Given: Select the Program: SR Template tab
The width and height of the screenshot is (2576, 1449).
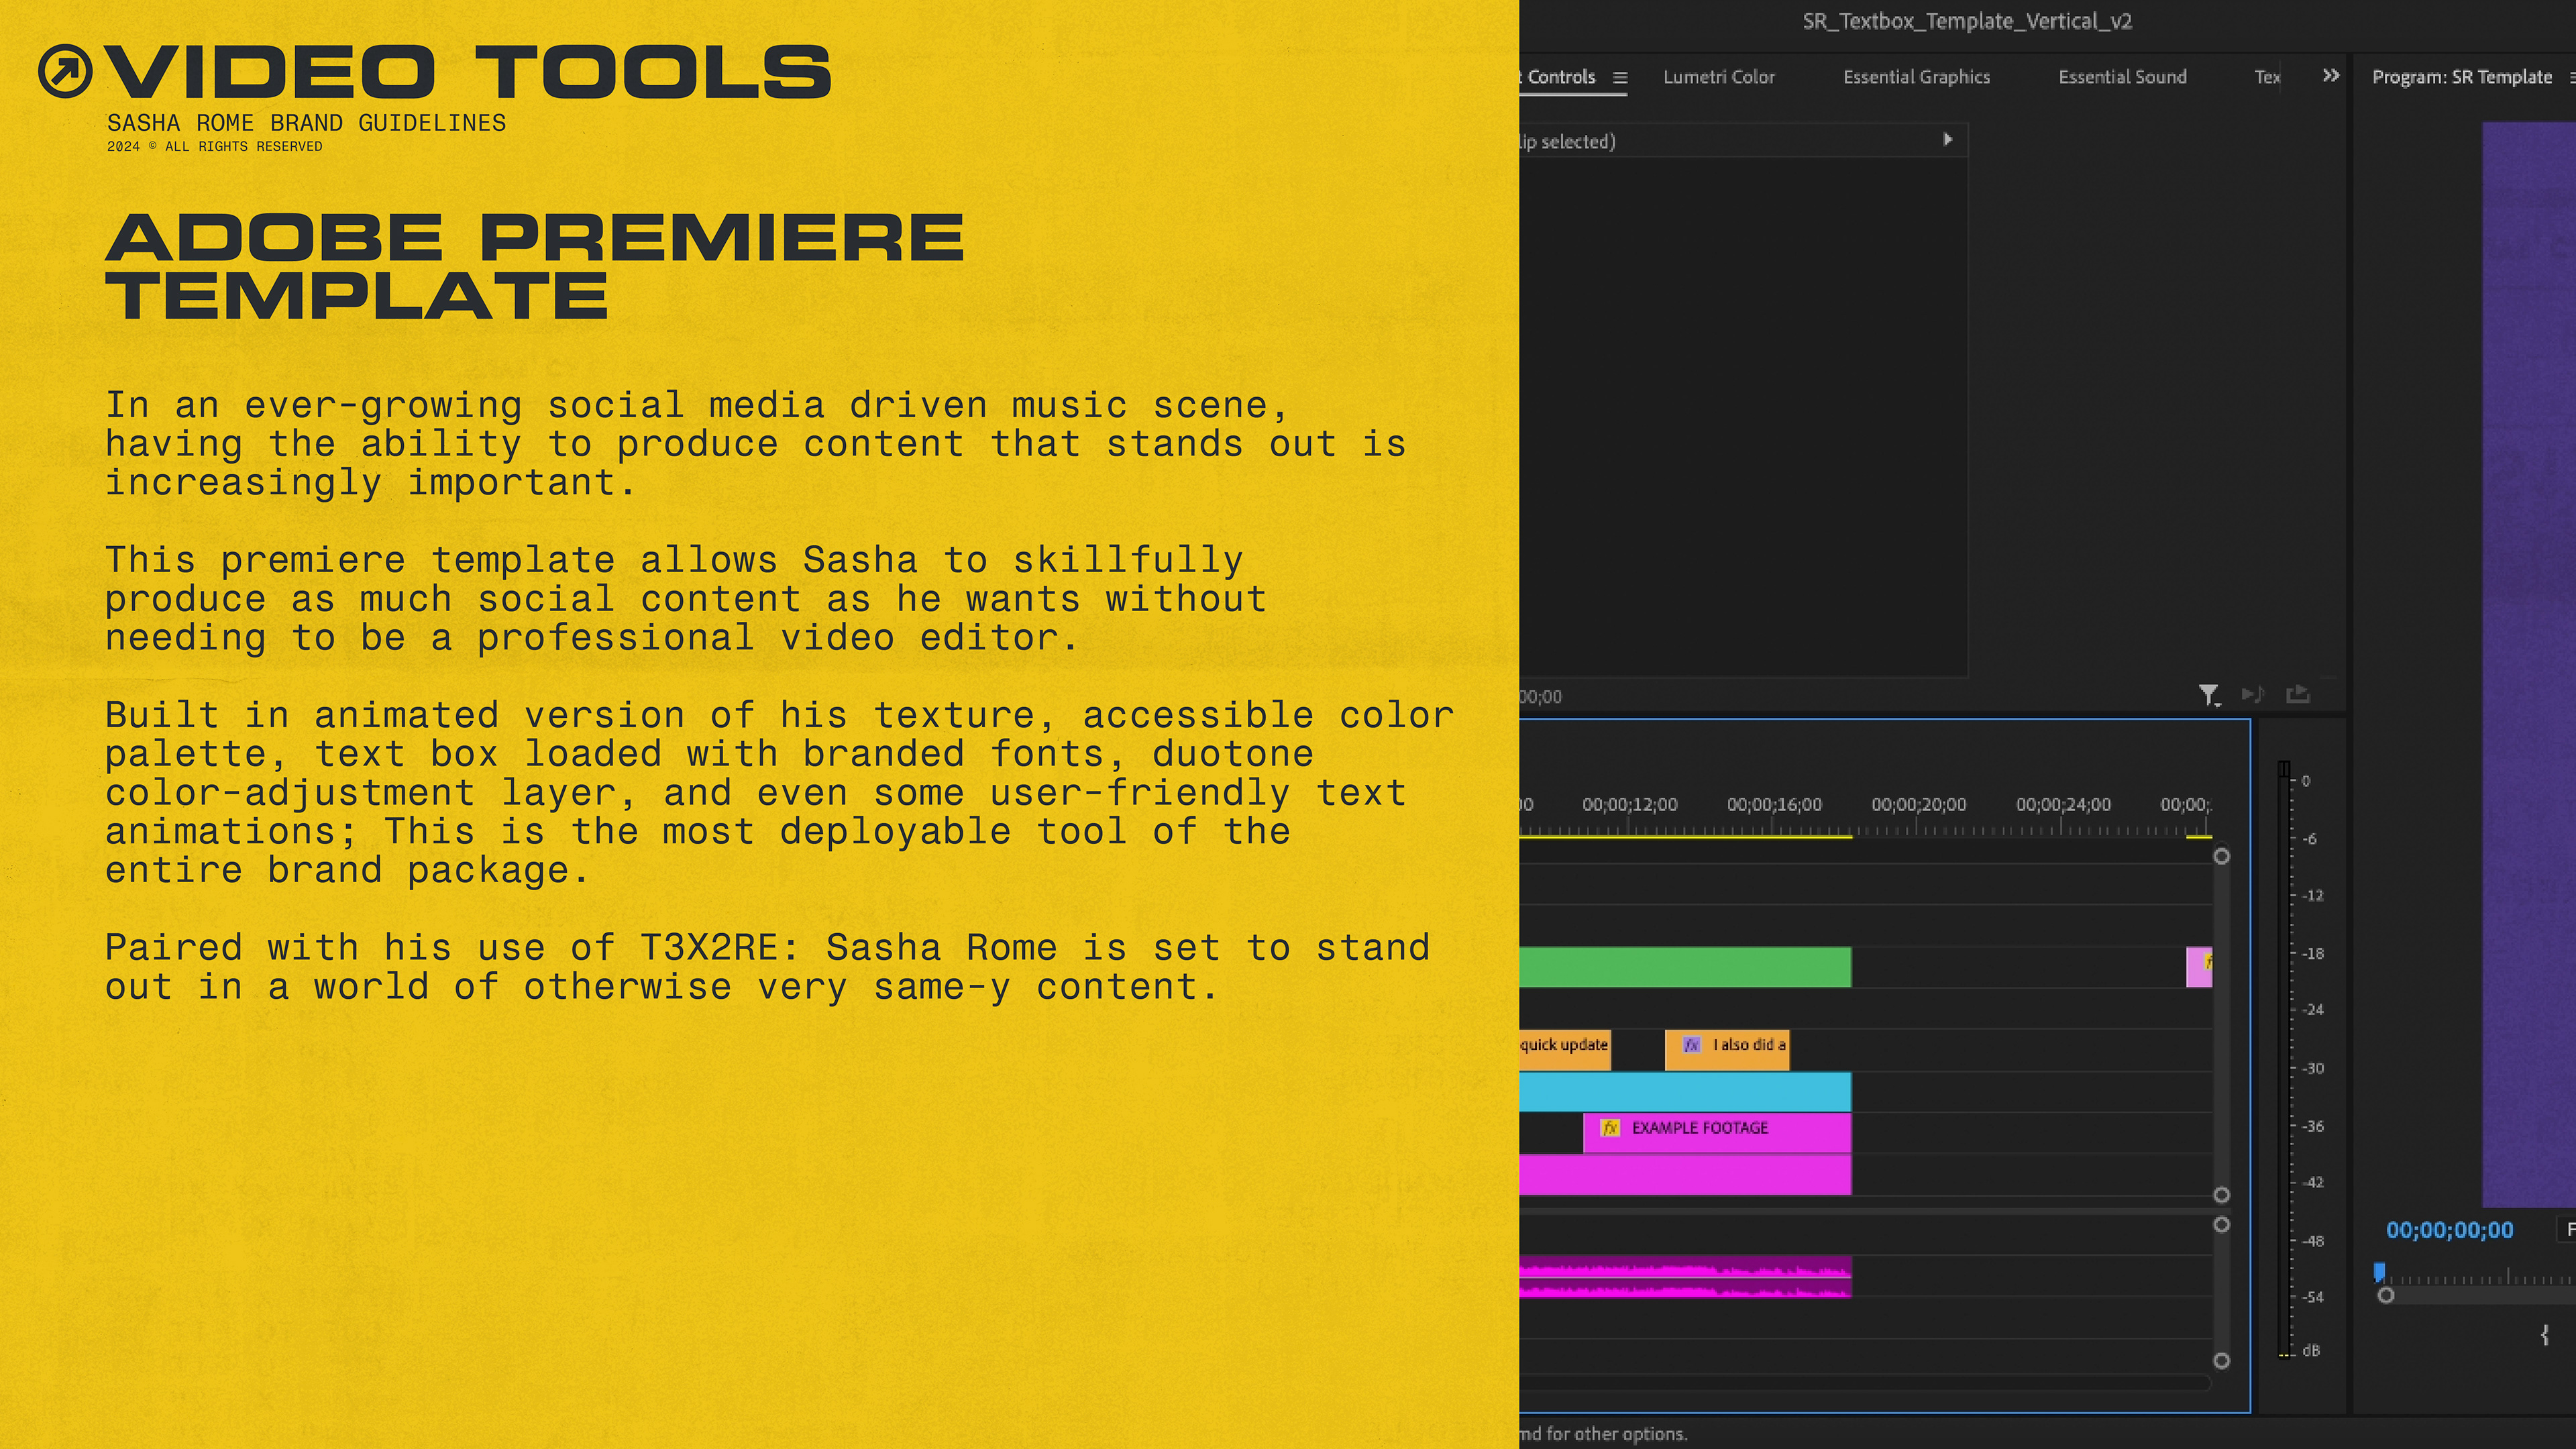Looking at the screenshot, I should [x=2462, y=77].
